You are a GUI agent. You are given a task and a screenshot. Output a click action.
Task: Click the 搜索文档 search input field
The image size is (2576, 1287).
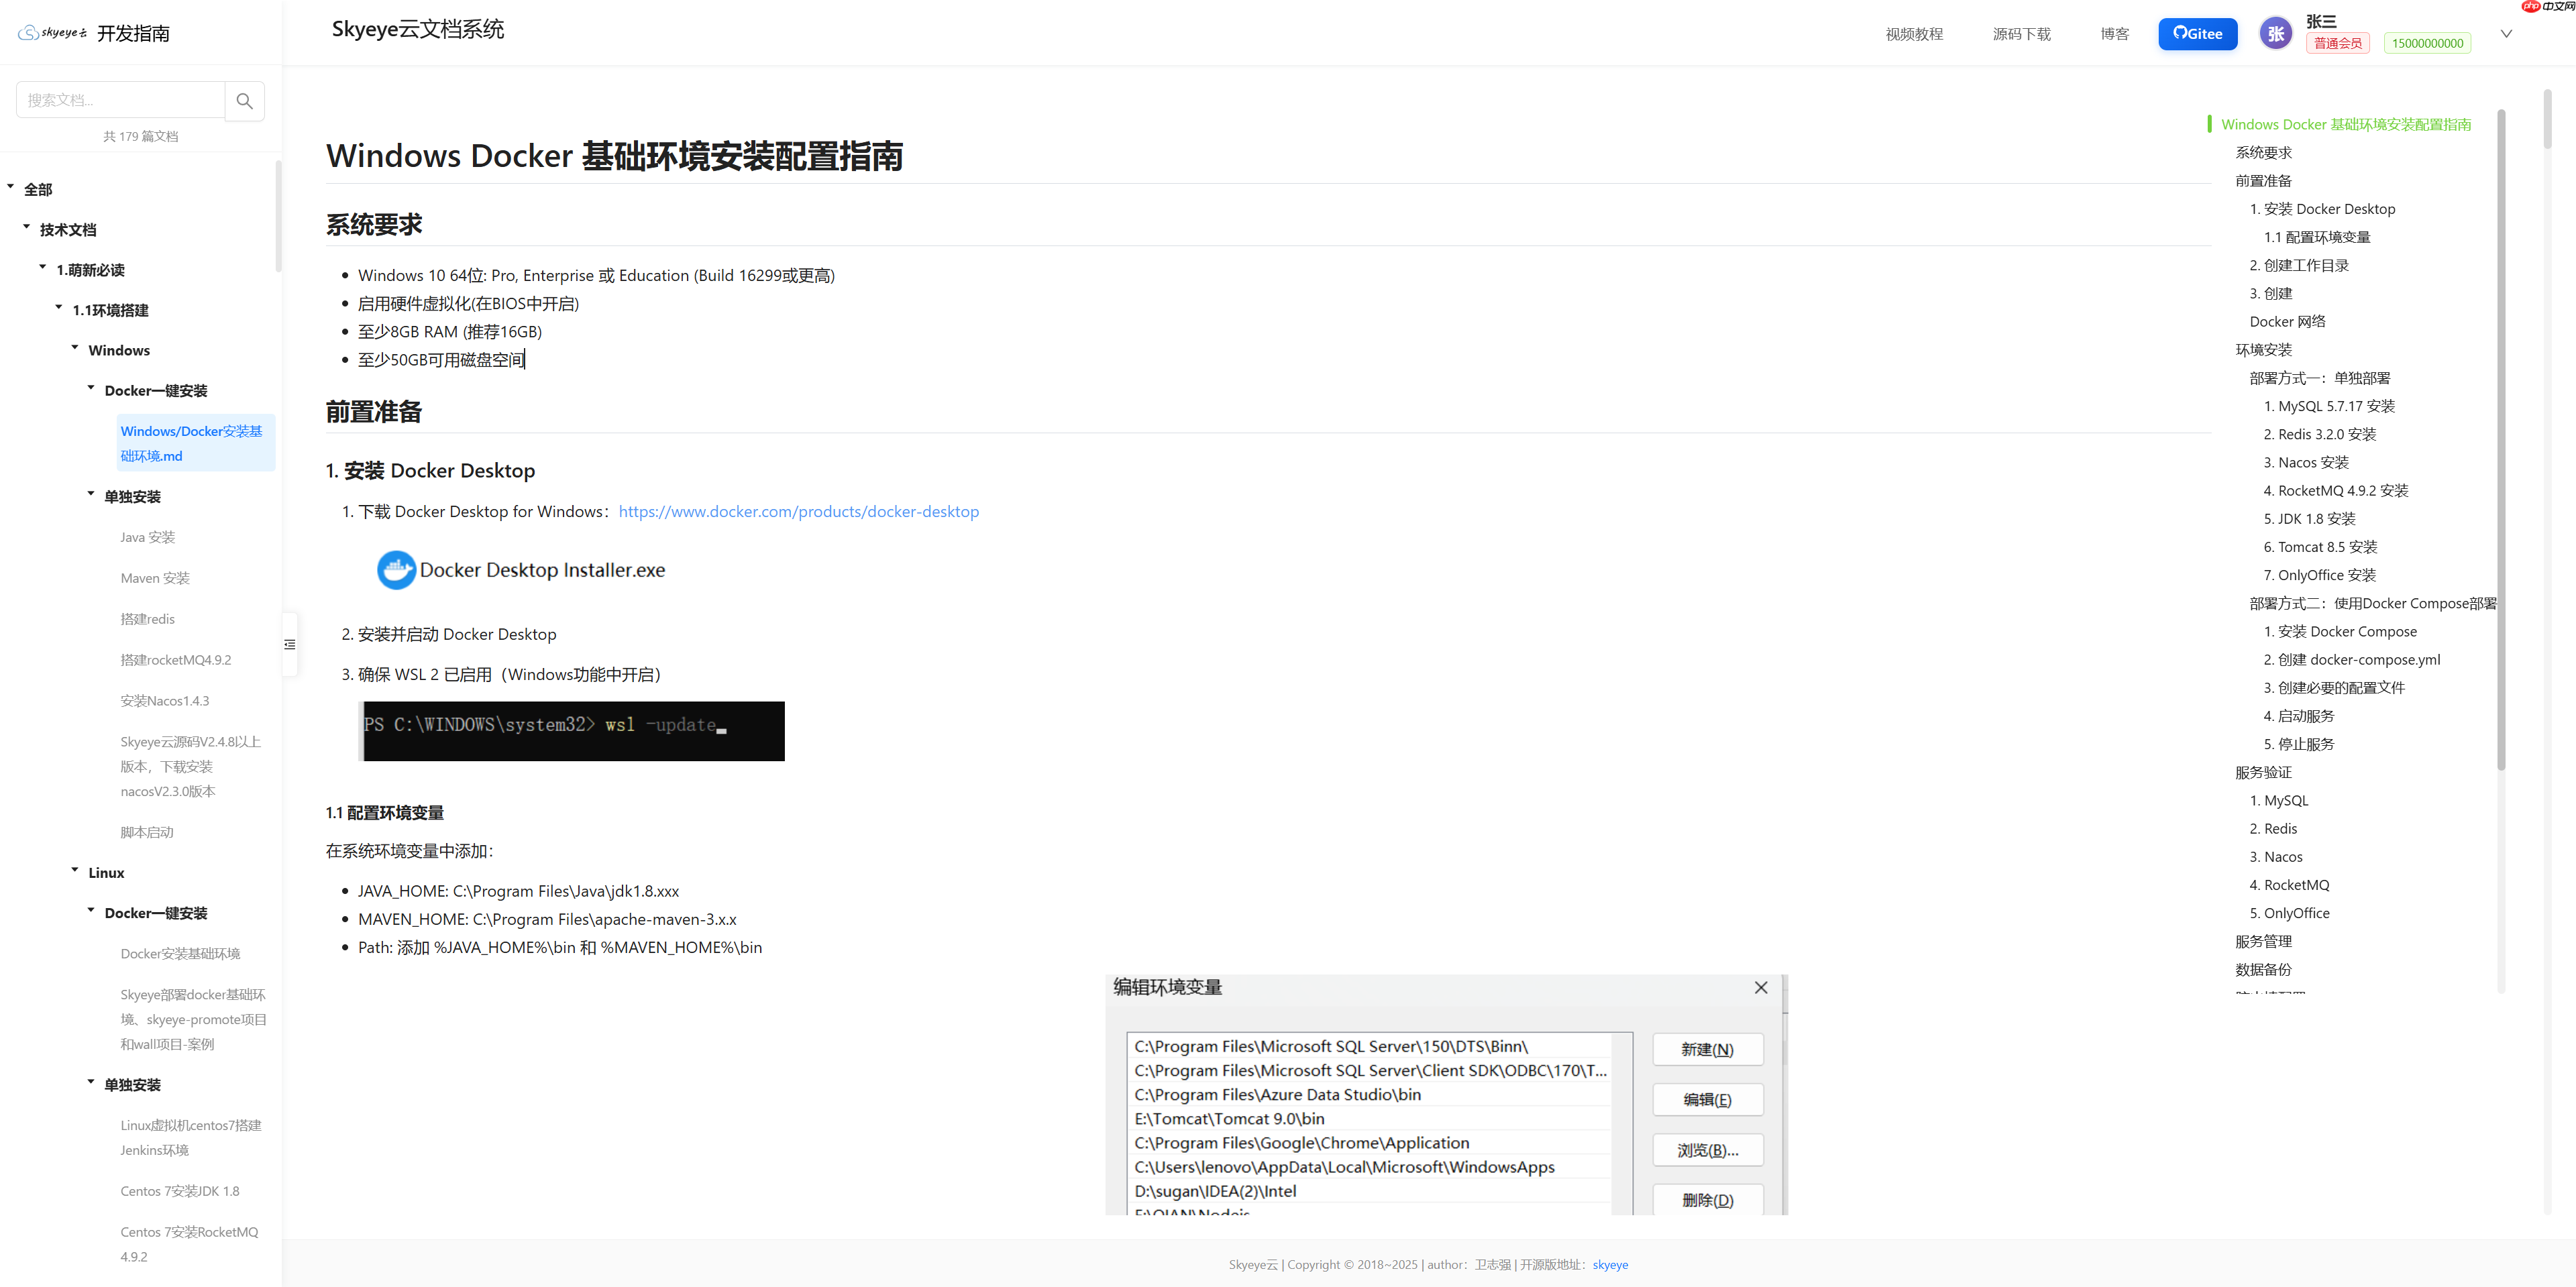[120, 100]
